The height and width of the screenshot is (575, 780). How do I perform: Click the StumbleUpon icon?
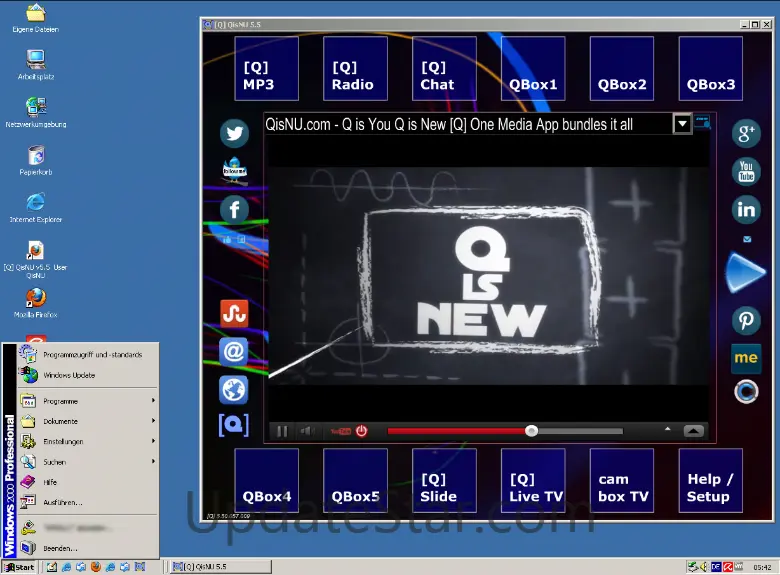234,313
